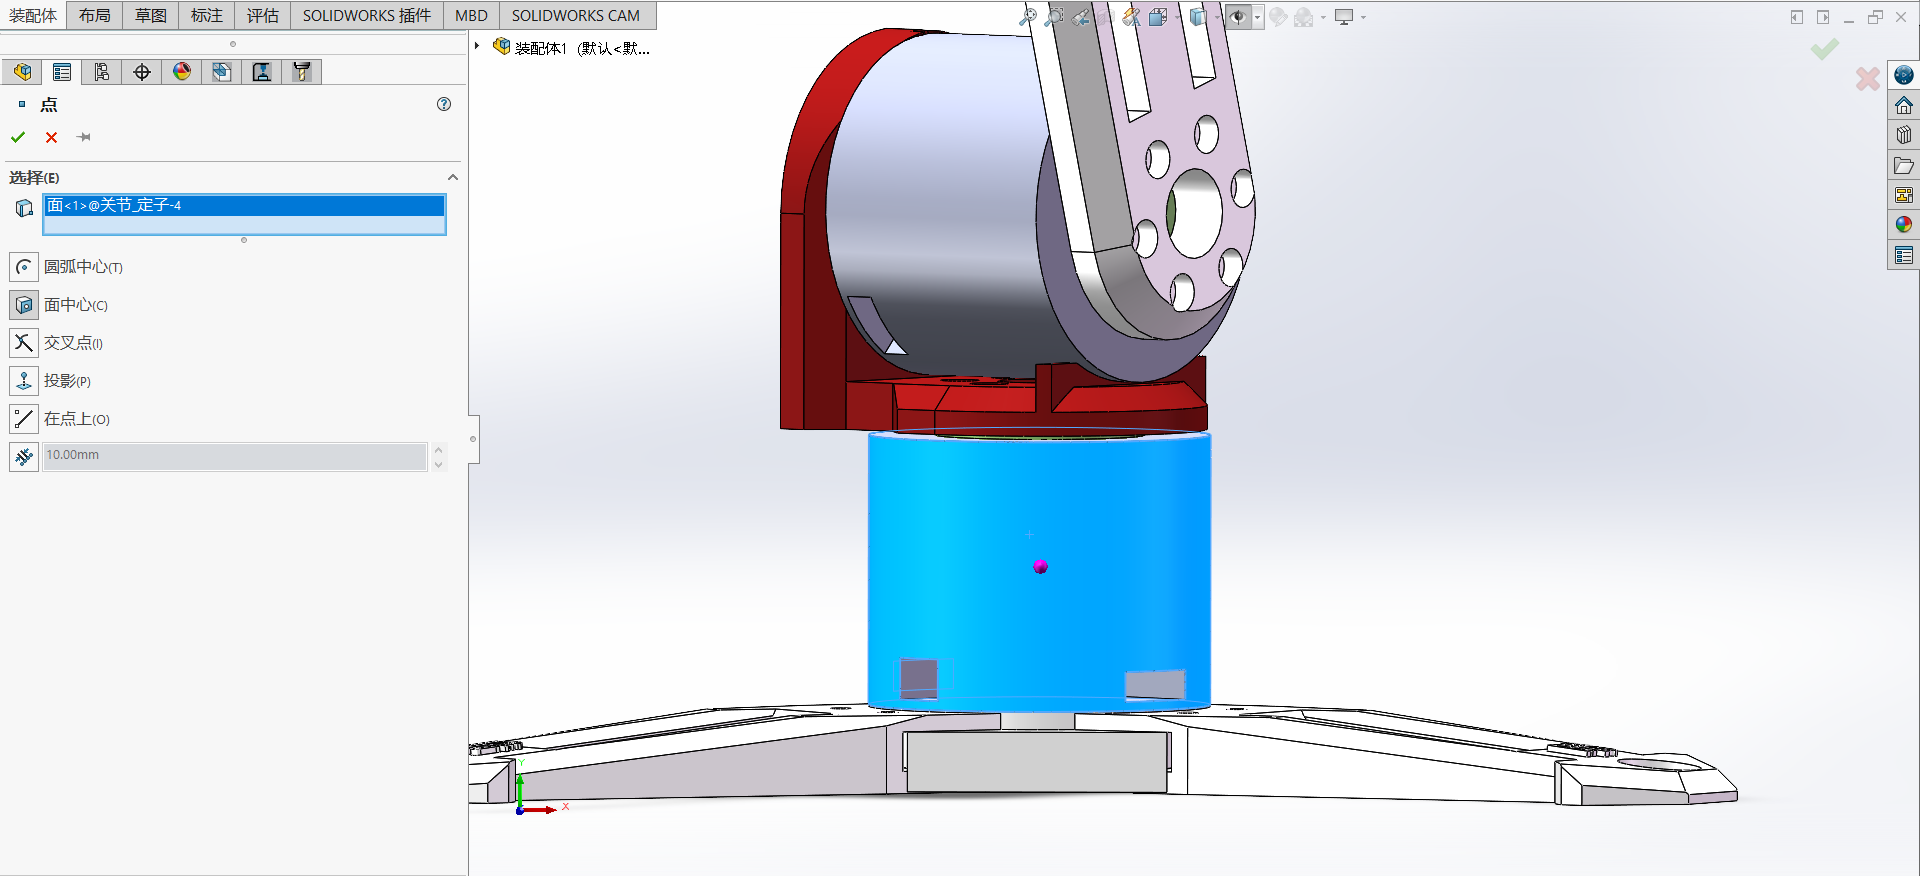Open the CAM operation tree tab
Image resolution: width=1920 pixels, height=876 pixels.
click(x=262, y=72)
